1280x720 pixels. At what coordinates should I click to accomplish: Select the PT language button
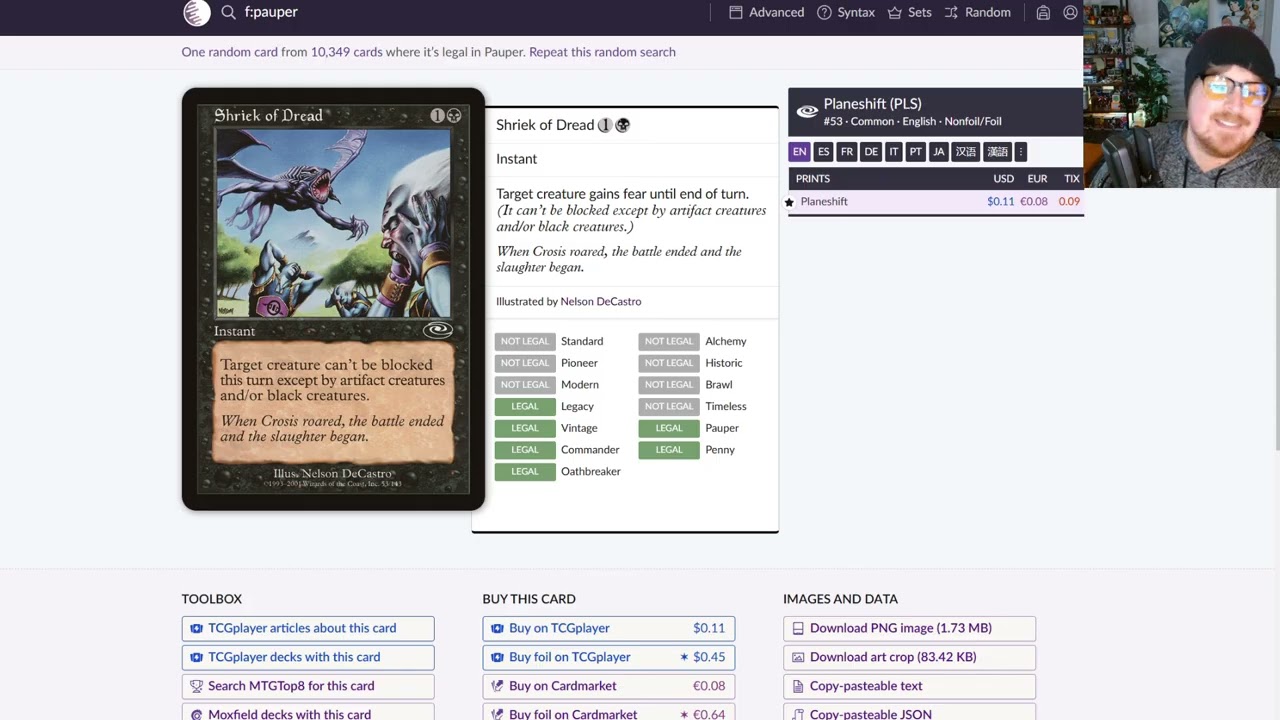[x=916, y=152]
